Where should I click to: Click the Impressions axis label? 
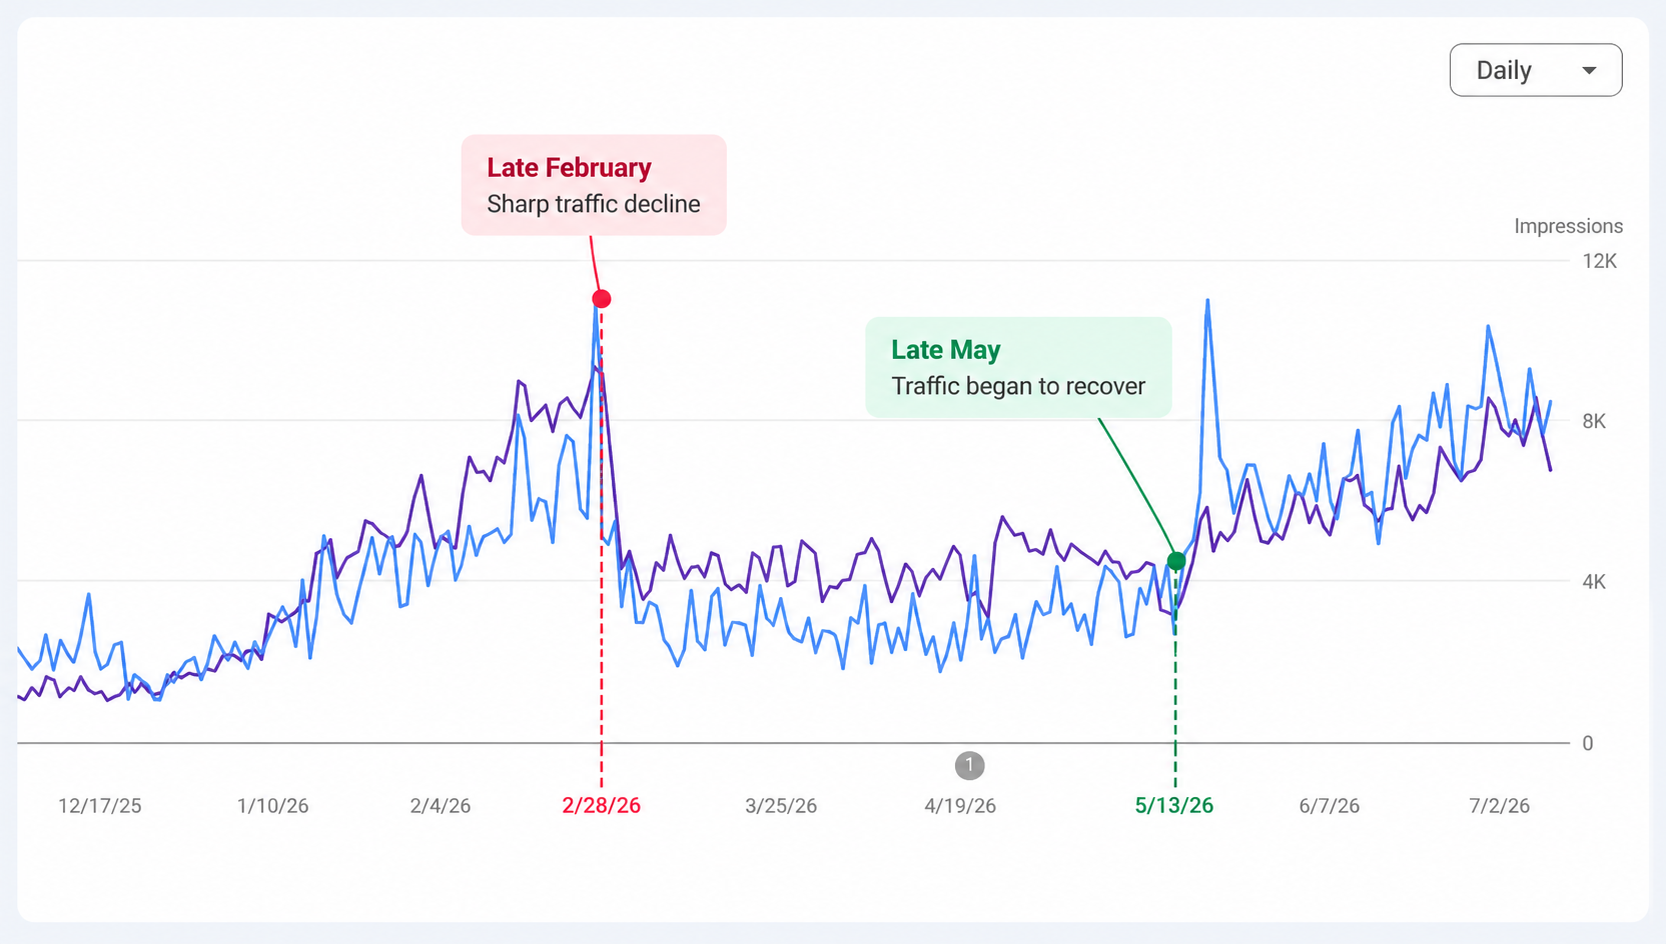(1568, 226)
